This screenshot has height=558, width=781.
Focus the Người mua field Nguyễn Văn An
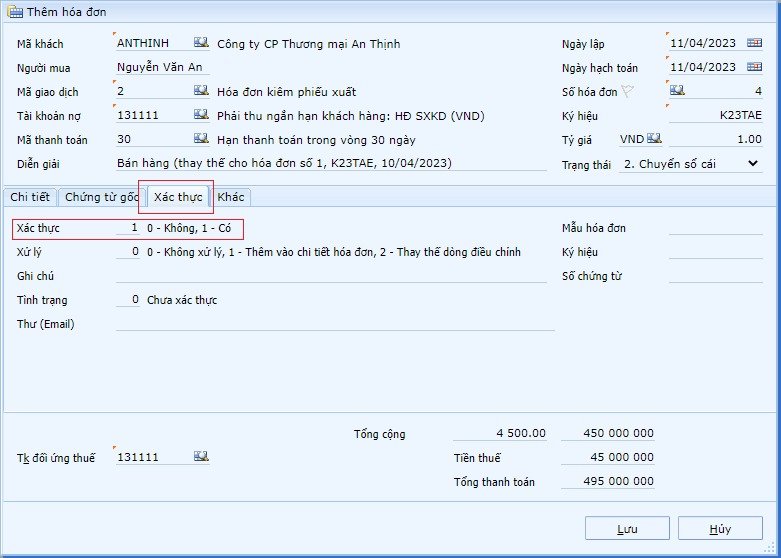coord(163,67)
